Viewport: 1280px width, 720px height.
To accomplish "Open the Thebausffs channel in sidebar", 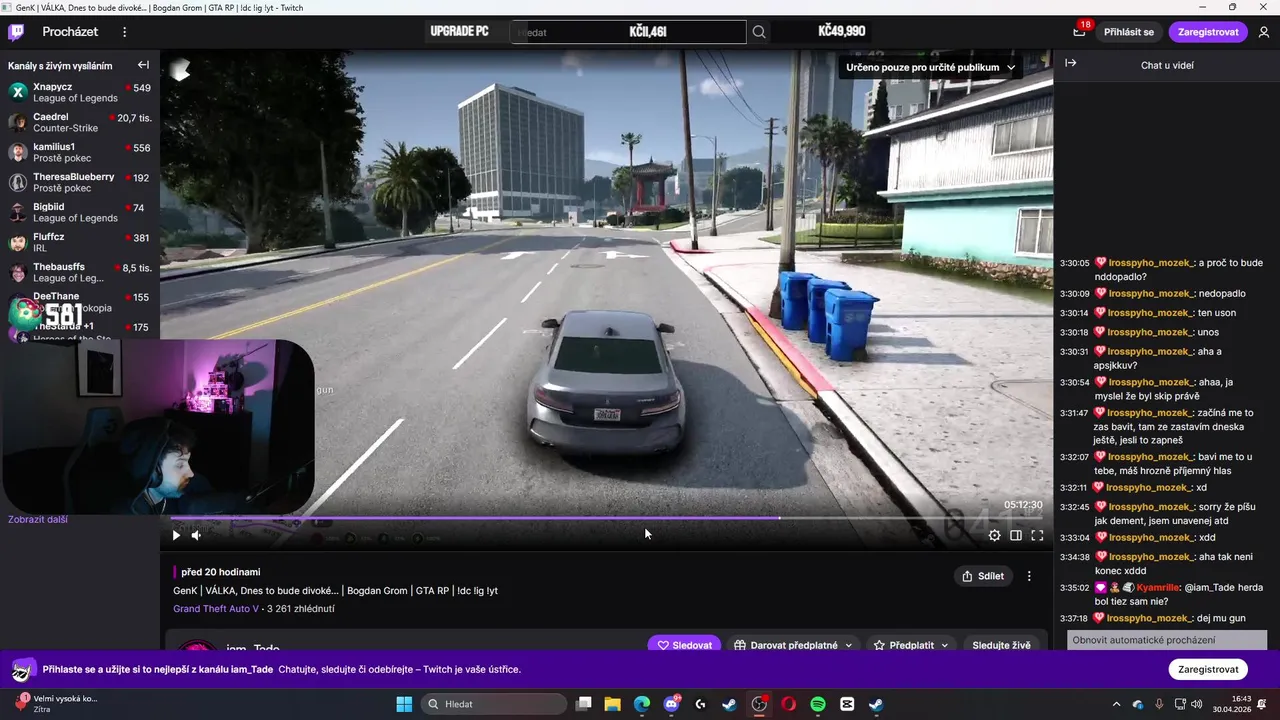I will pos(80,272).
